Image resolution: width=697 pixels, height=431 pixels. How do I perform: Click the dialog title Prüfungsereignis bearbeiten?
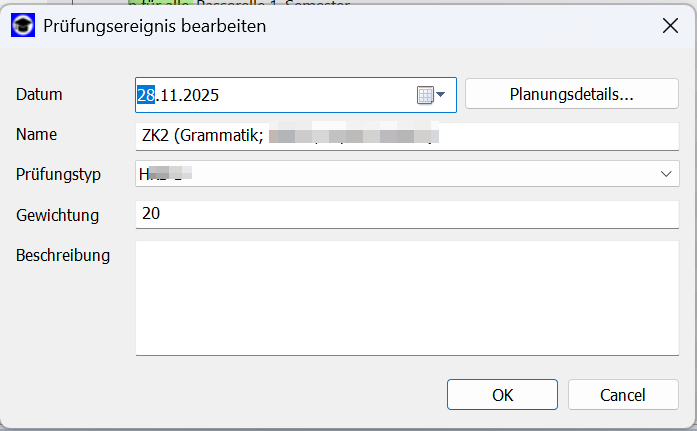pyautogui.click(x=155, y=26)
